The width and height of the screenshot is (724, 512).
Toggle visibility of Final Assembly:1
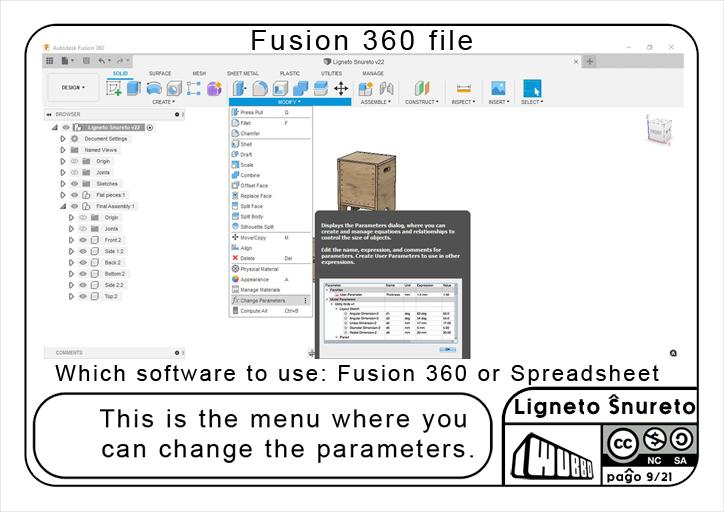tap(74, 206)
